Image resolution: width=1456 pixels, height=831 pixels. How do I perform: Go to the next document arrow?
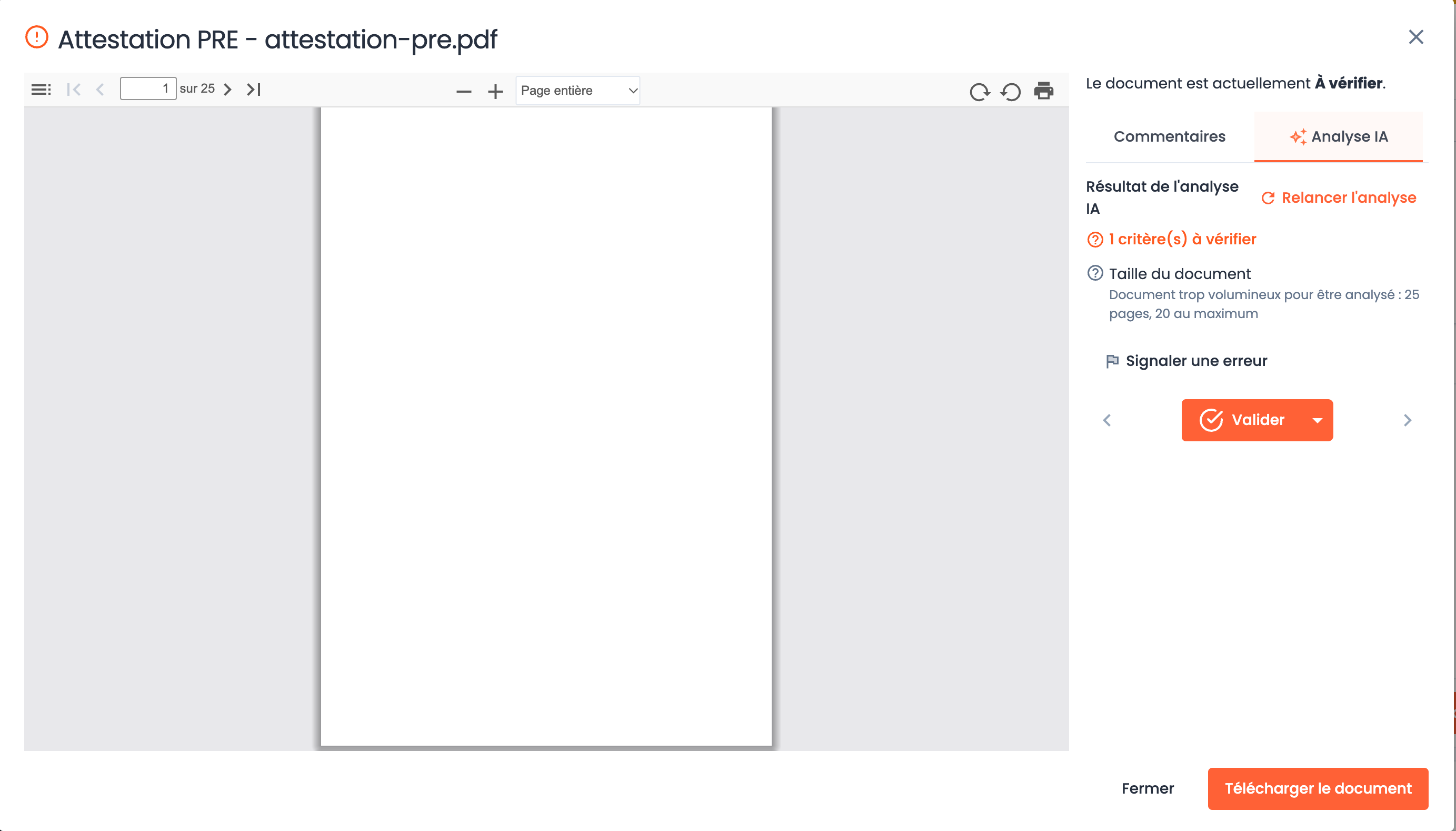(1407, 420)
